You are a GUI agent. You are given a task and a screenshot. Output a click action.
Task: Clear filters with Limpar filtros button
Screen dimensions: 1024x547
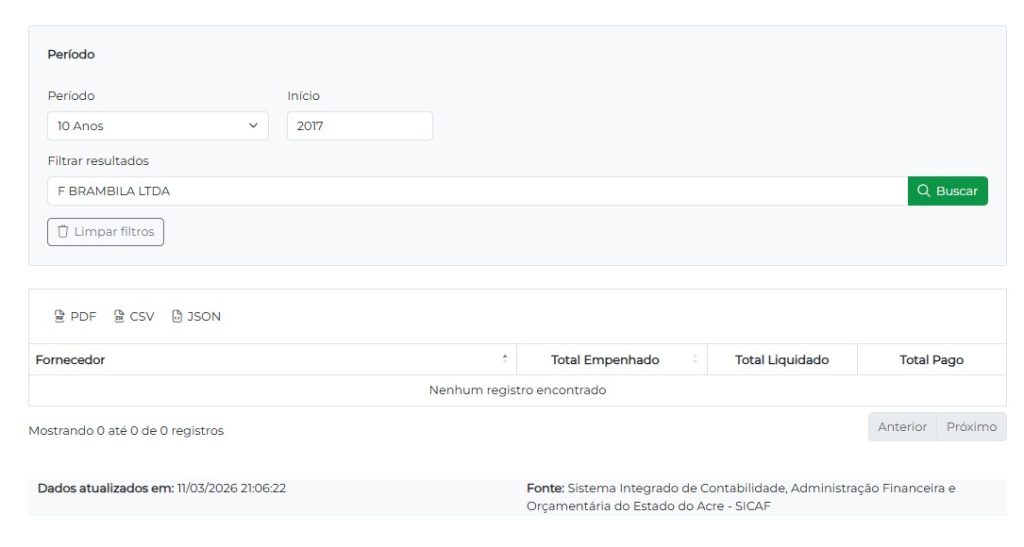tap(106, 232)
